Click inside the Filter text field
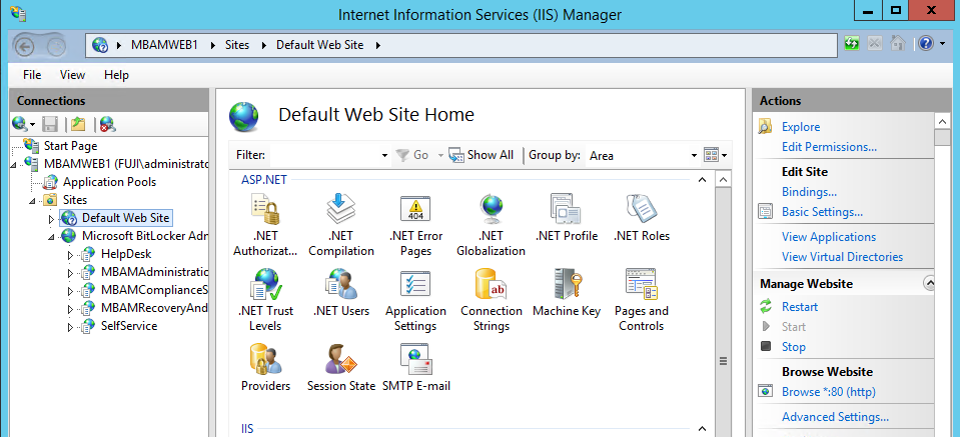Screen dimensions: 960x437 tap(323, 155)
